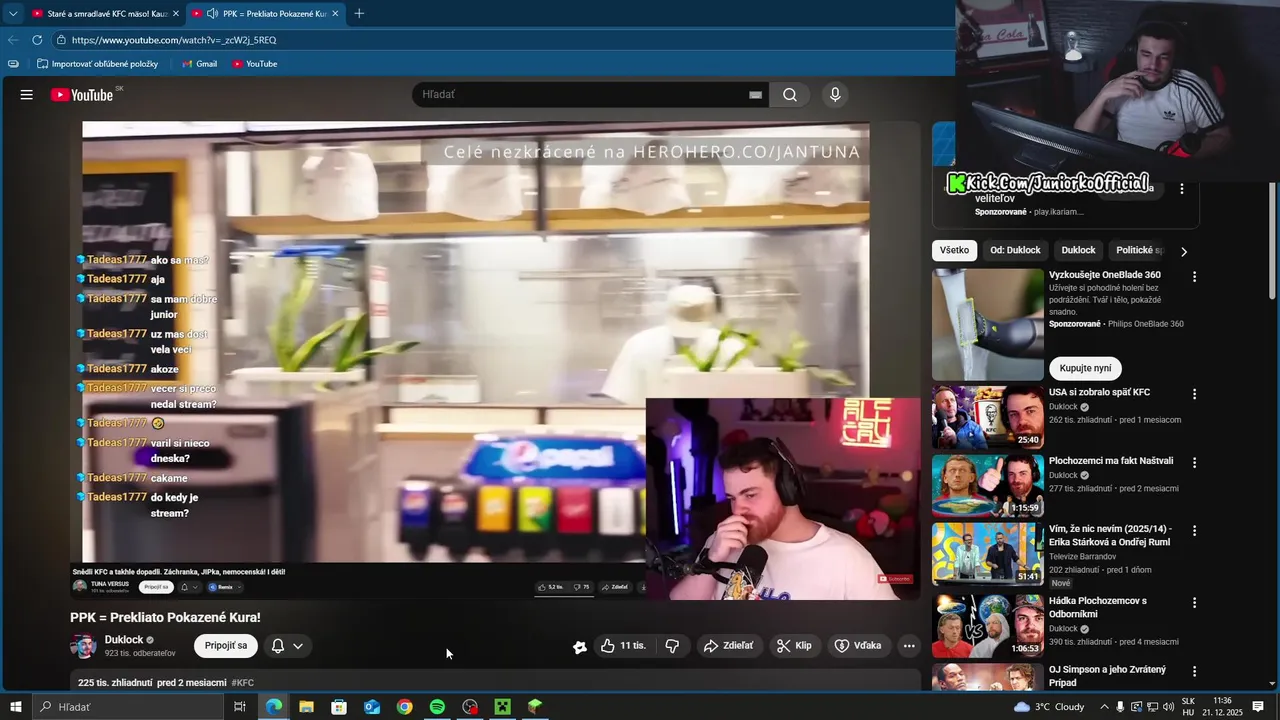1280x720 pixels.
Task: Expand the tab search chevron at top-left
Action: 13,13
